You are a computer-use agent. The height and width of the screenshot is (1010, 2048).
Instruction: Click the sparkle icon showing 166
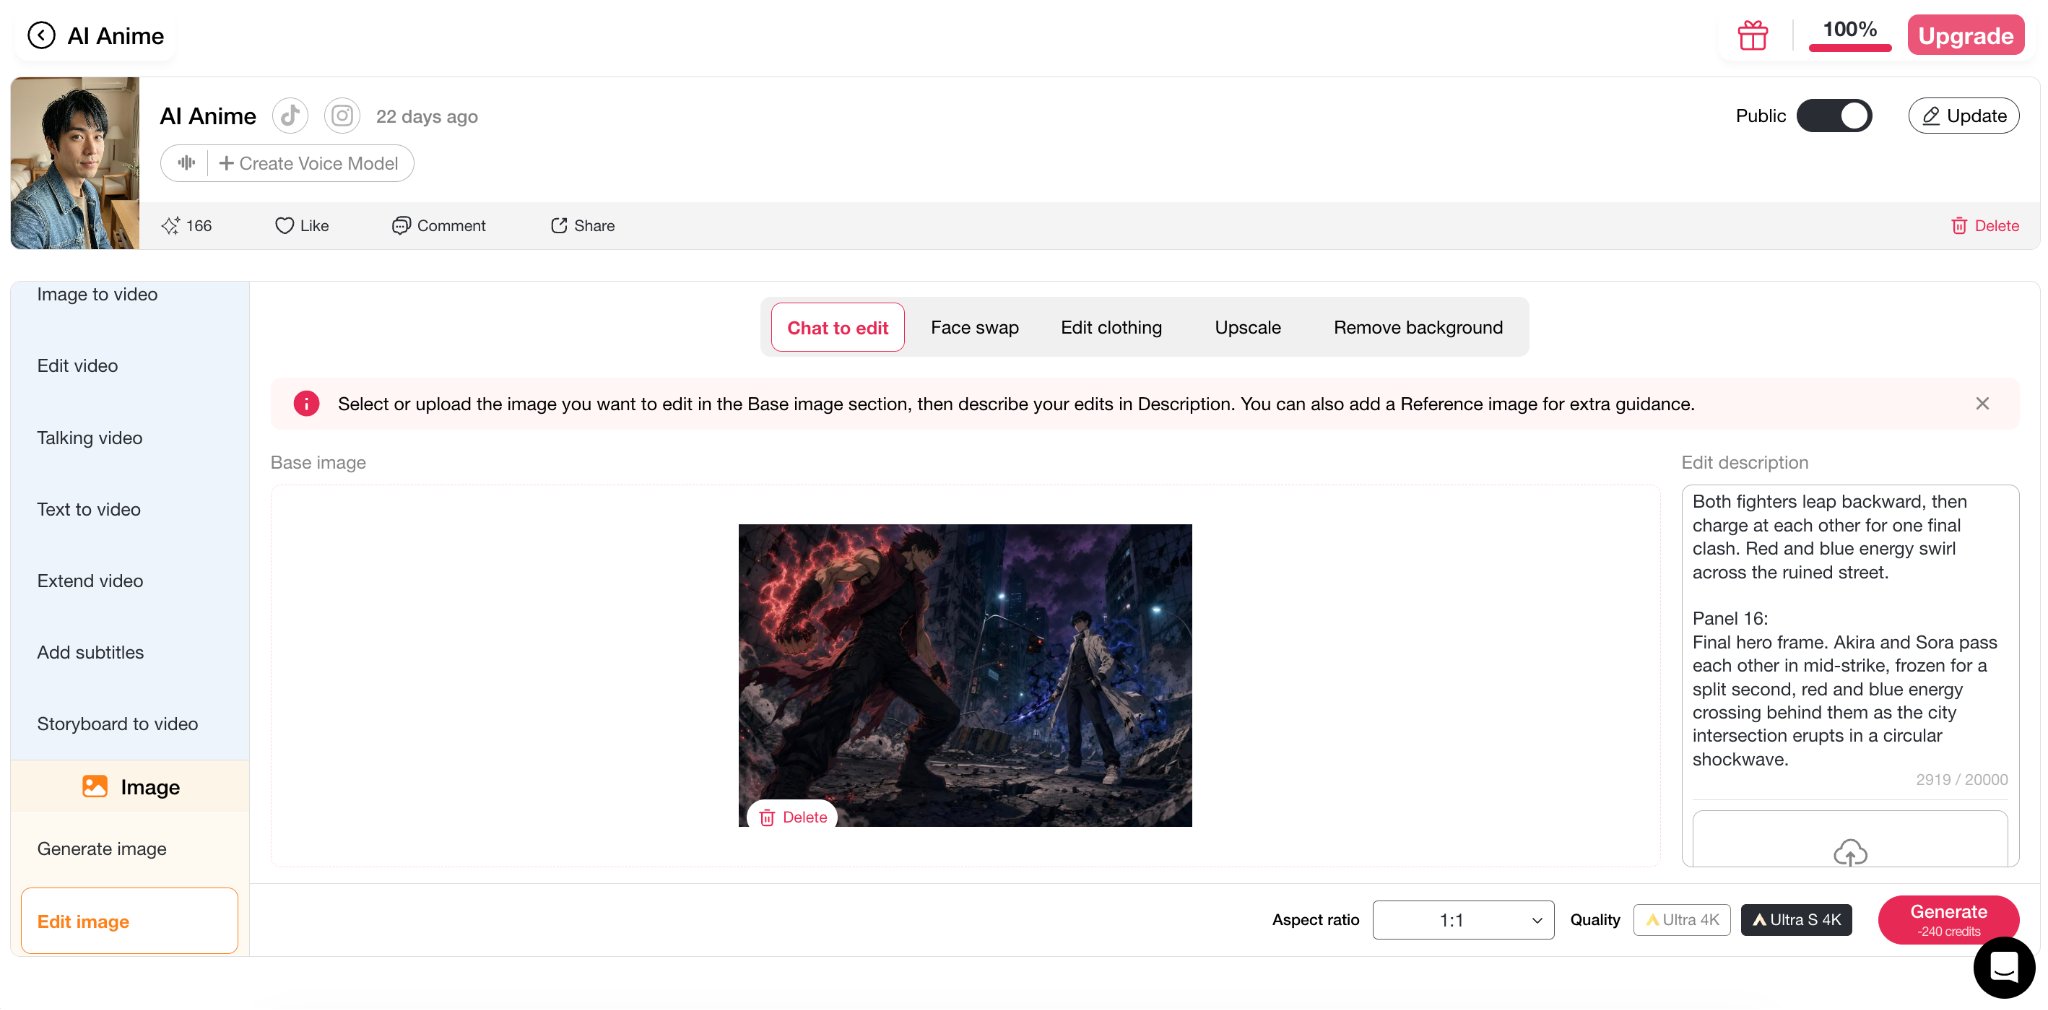(171, 226)
